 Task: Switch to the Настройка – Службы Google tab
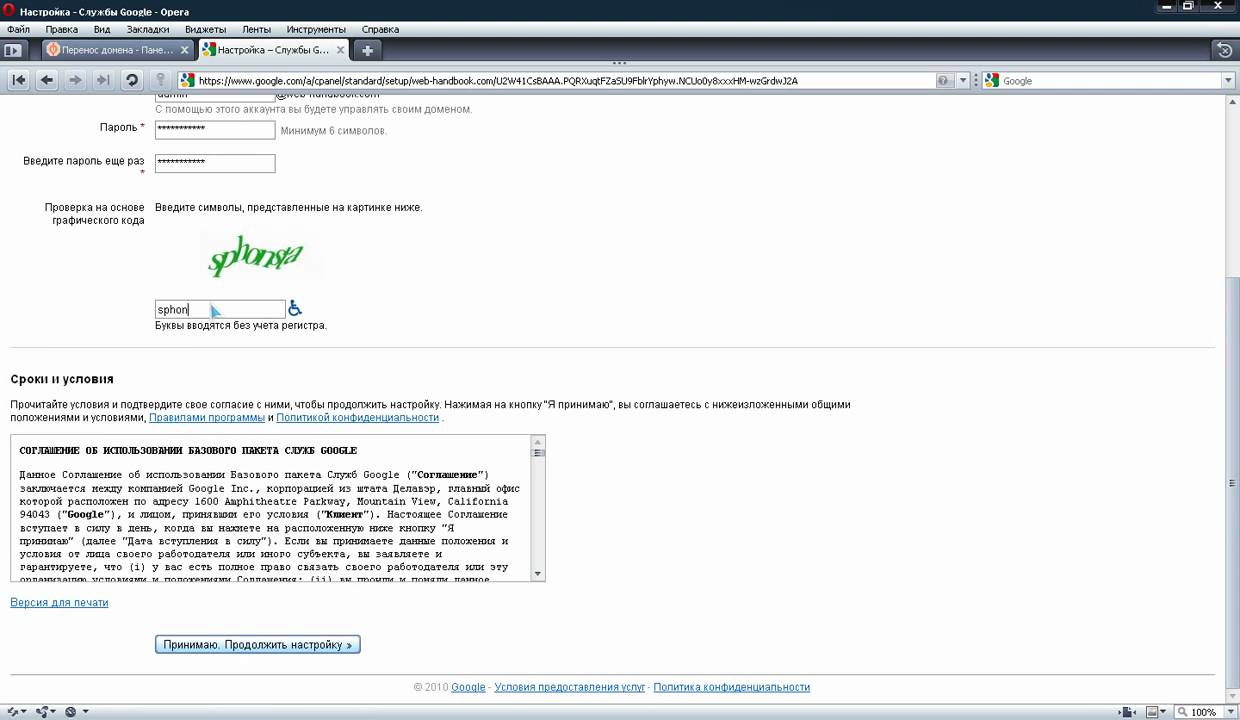(x=274, y=50)
